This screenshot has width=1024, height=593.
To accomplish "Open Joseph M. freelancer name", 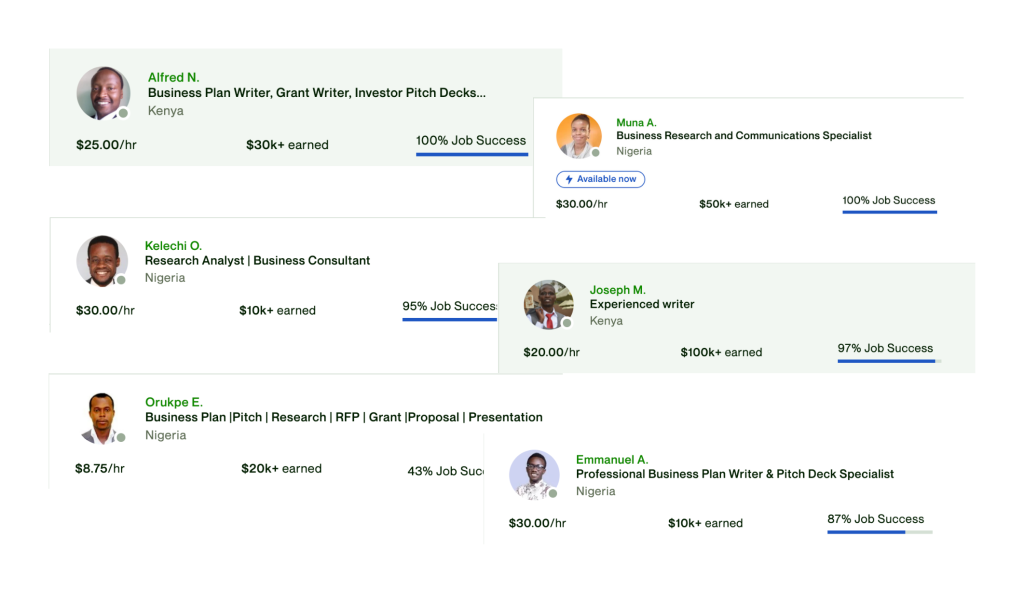I will coord(617,290).
